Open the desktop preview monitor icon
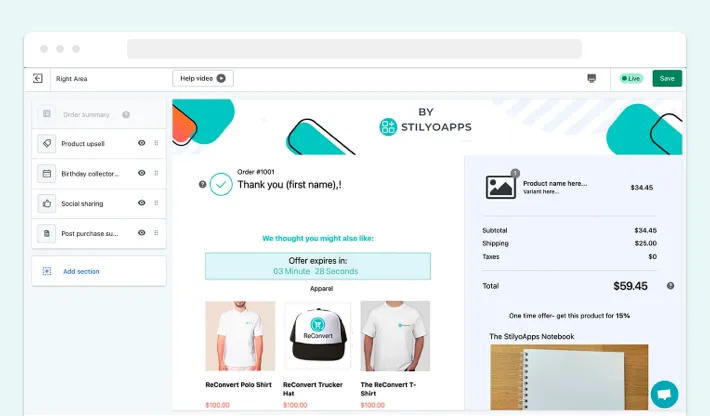This screenshot has width=710, height=416. (591, 78)
